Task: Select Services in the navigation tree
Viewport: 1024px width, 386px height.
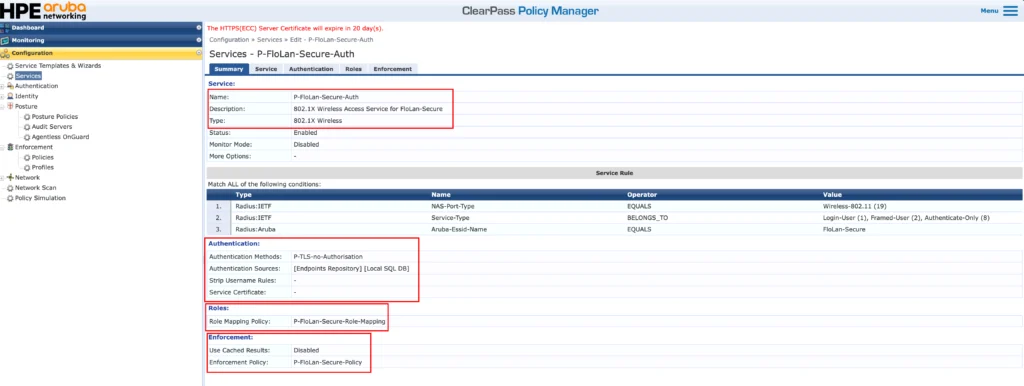Action: [28, 76]
